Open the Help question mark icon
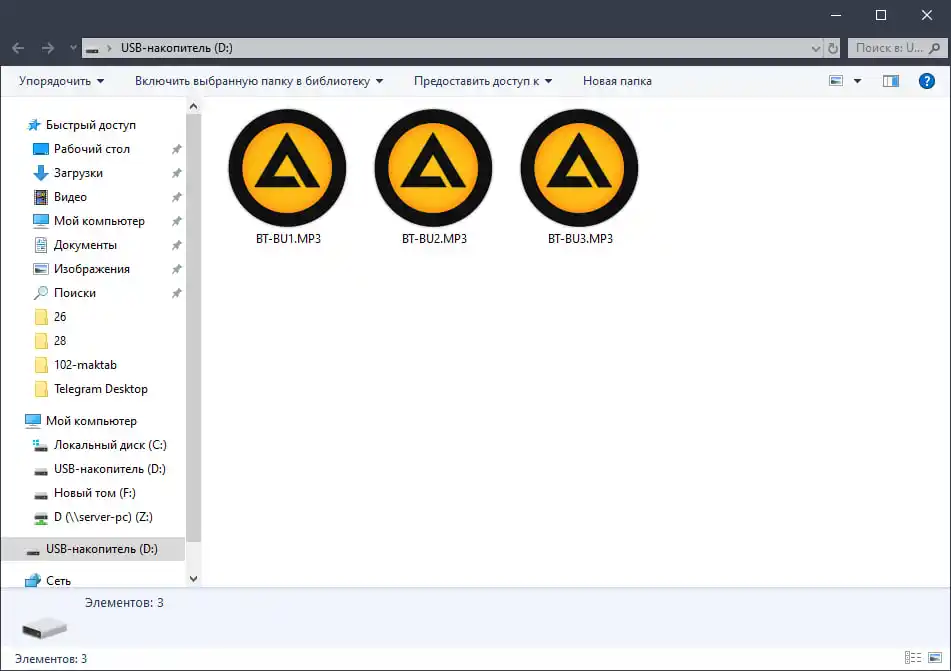951x671 pixels. (926, 81)
